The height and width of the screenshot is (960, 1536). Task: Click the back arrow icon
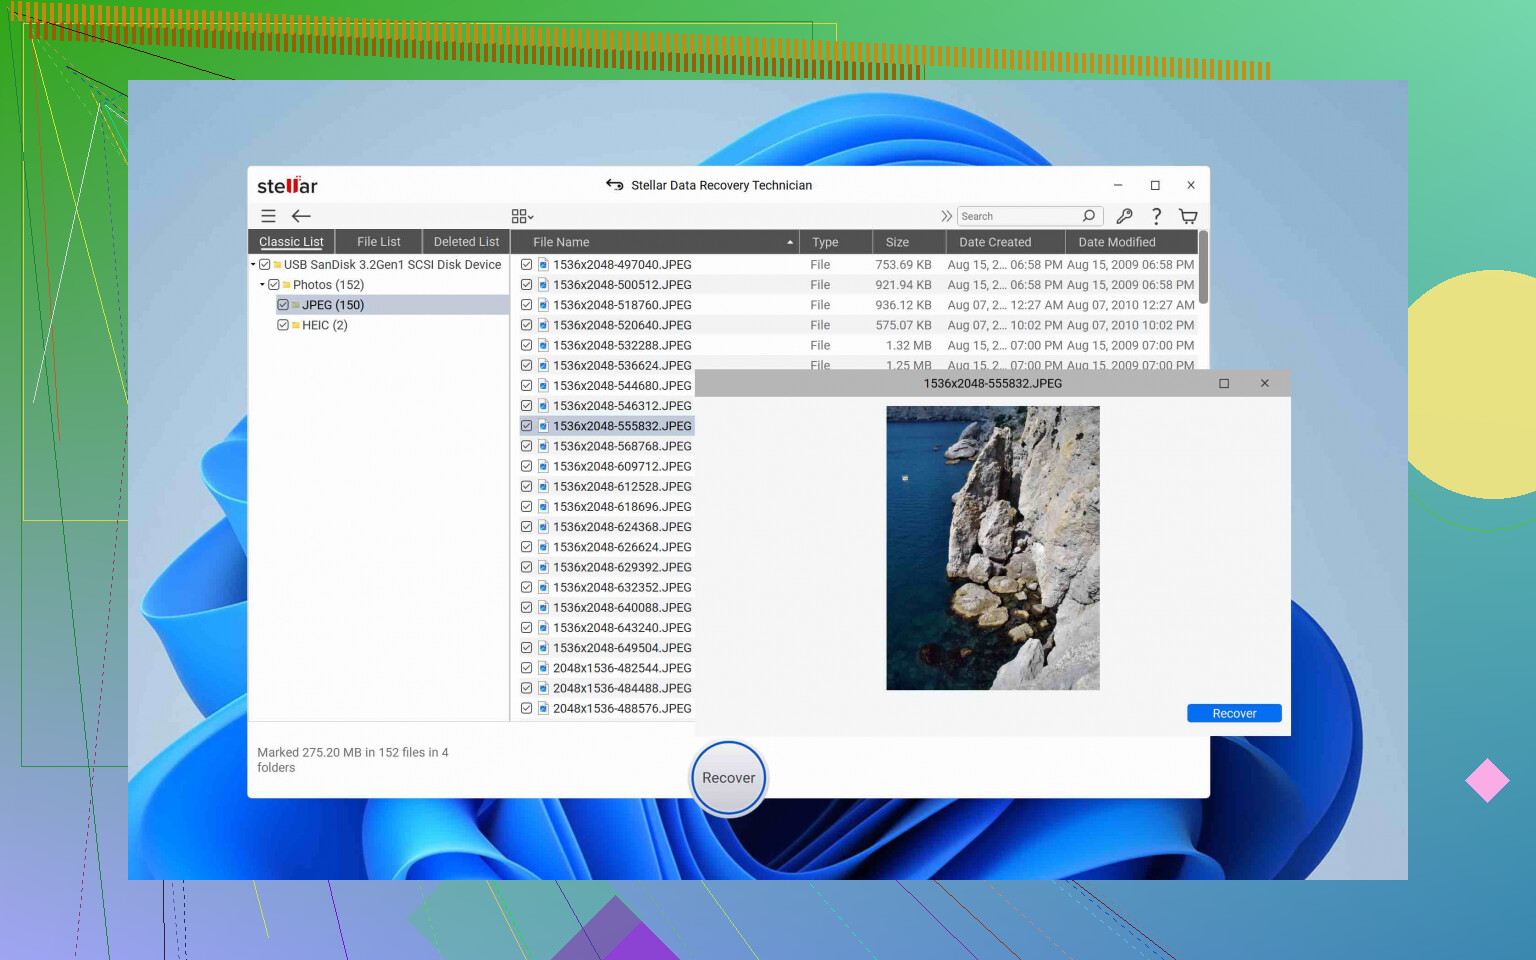pos(301,216)
